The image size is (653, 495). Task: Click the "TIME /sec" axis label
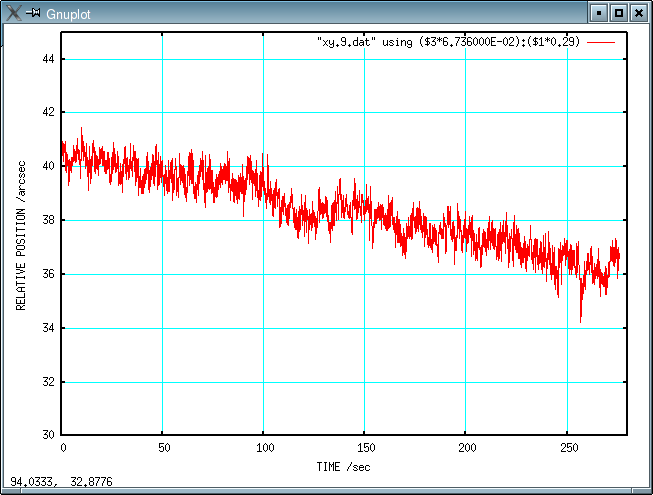coord(343,467)
